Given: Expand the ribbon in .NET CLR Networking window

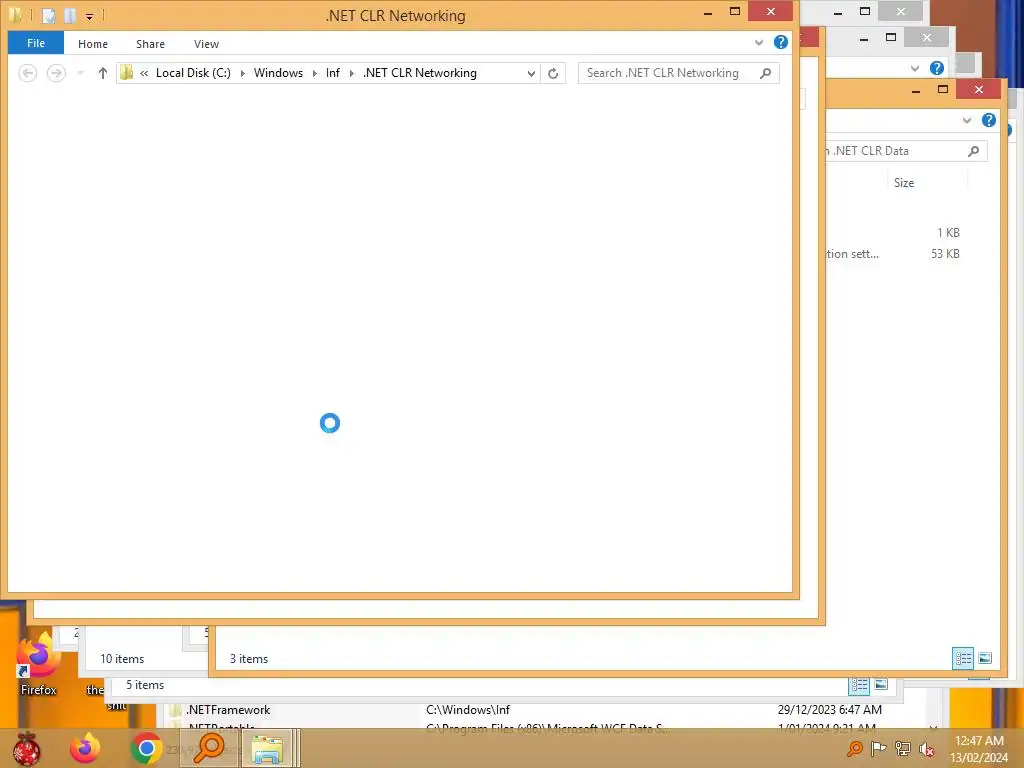Looking at the screenshot, I should [x=759, y=42].
